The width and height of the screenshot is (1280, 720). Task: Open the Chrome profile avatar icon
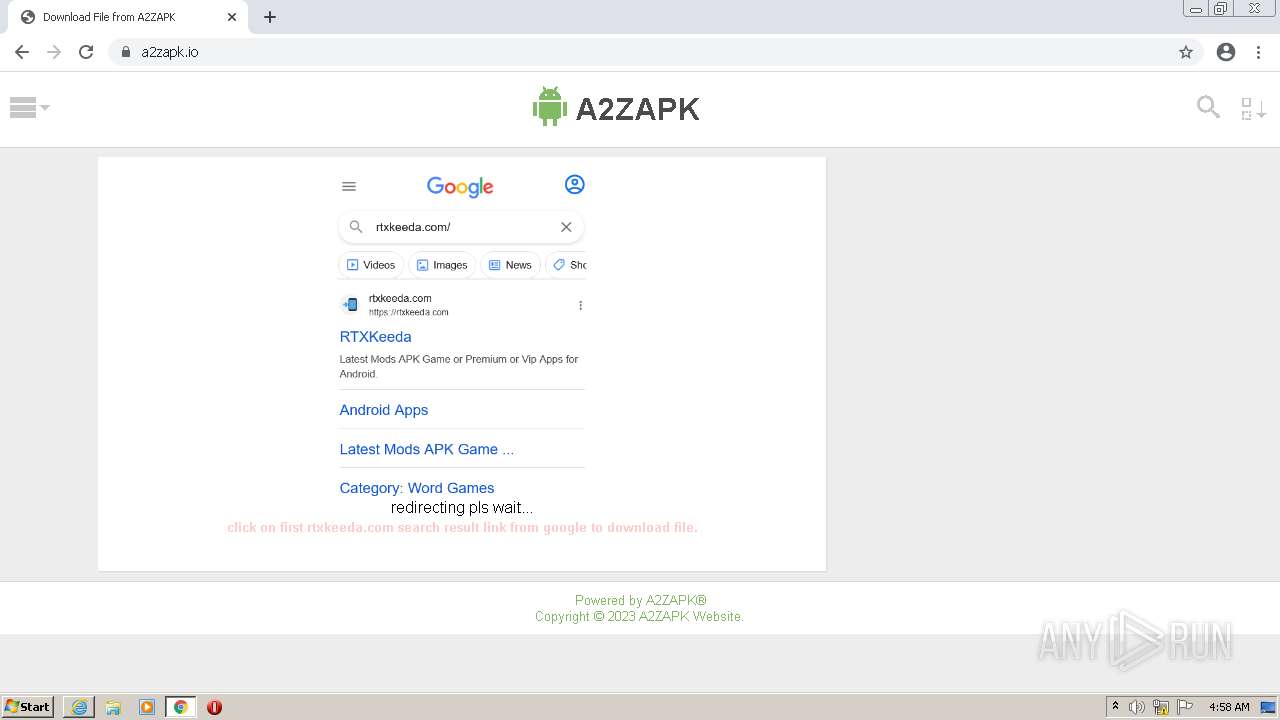click(1226, 52)
